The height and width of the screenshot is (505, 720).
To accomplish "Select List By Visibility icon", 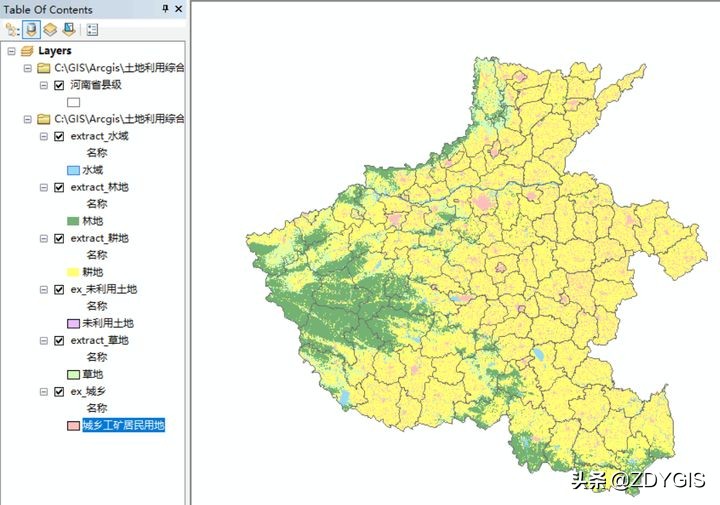I will click(x=50, y=30).
